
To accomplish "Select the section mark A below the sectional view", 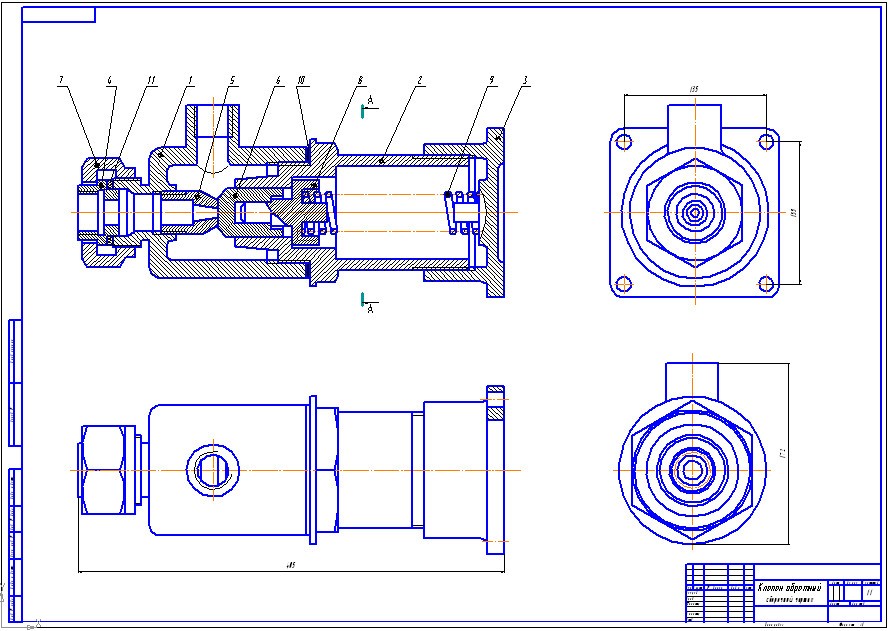I will coord(370,309).
